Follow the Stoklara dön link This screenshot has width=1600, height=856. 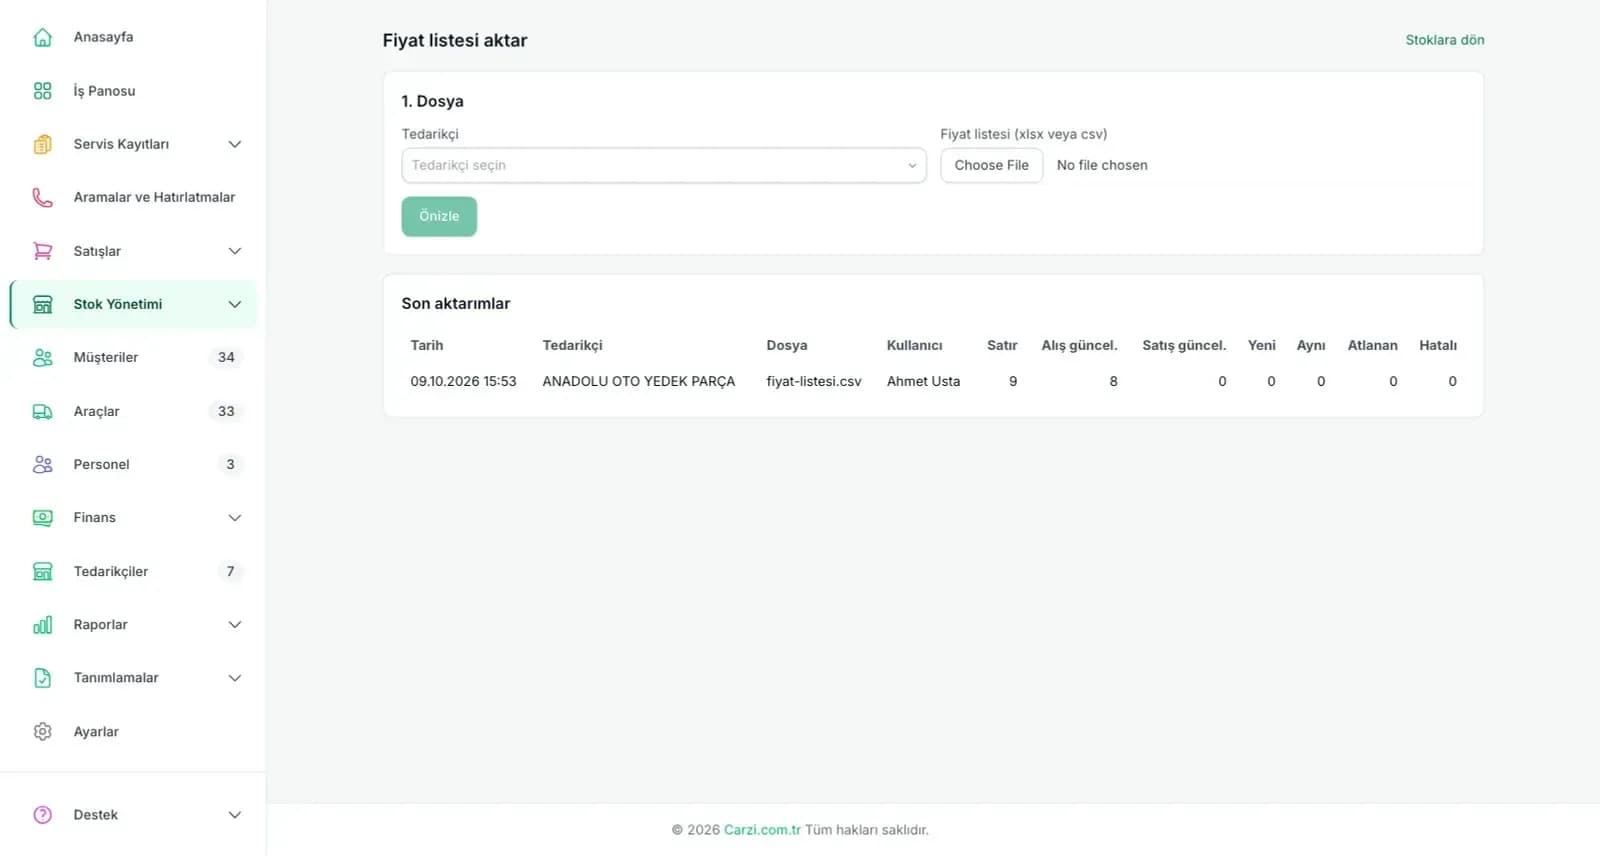click(1444, 40)
